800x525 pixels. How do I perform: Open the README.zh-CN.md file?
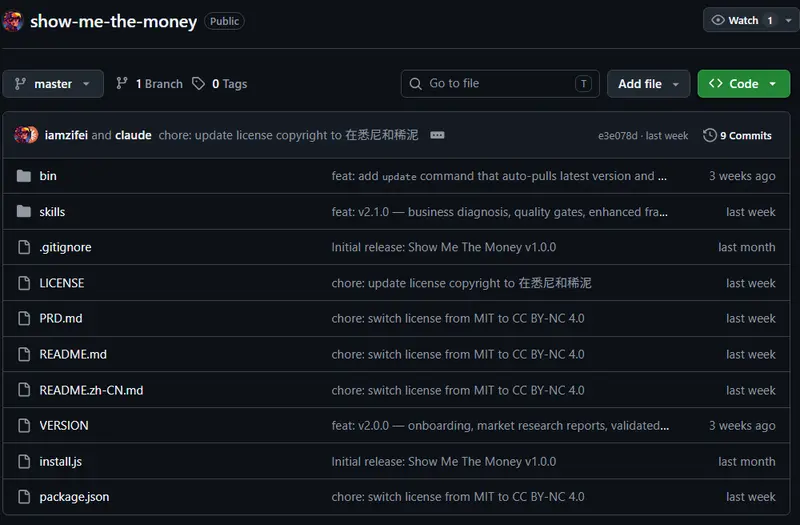pyautogui.click(x=91, y=390)
